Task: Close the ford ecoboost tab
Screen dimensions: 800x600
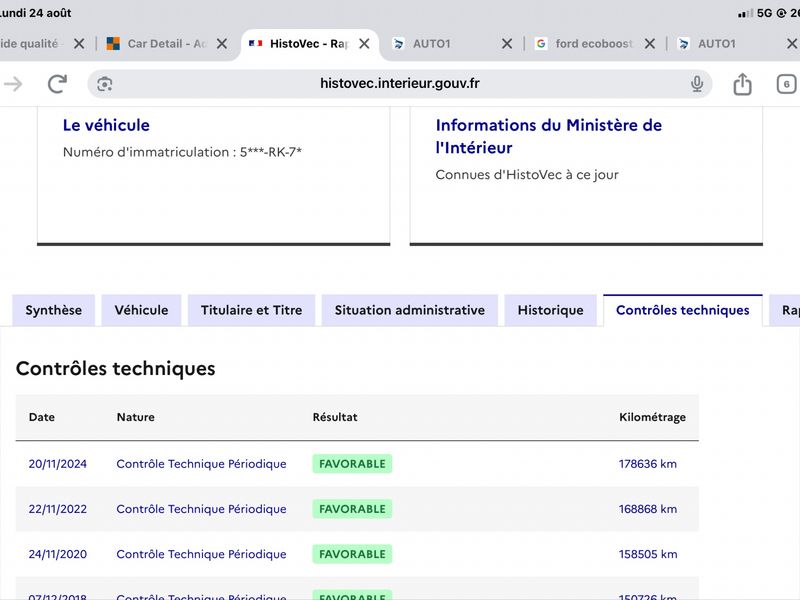Action: [649, 44]
